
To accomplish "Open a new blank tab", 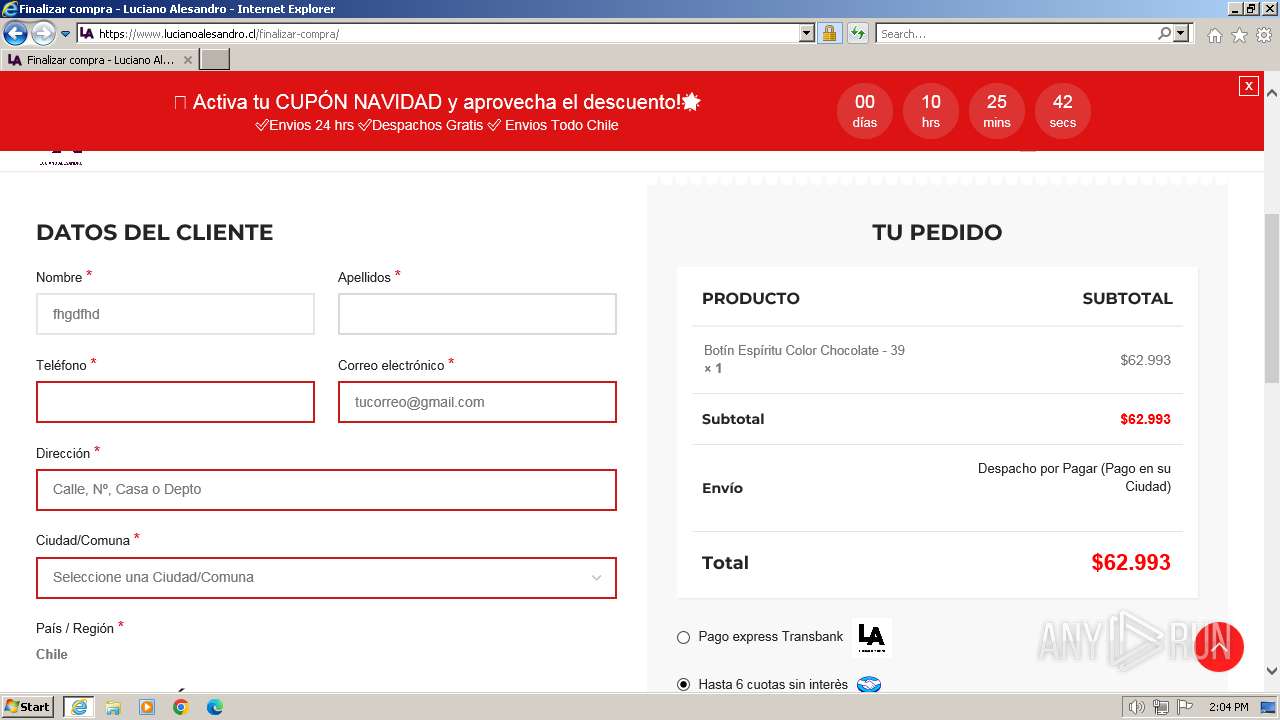I will 215,60.
